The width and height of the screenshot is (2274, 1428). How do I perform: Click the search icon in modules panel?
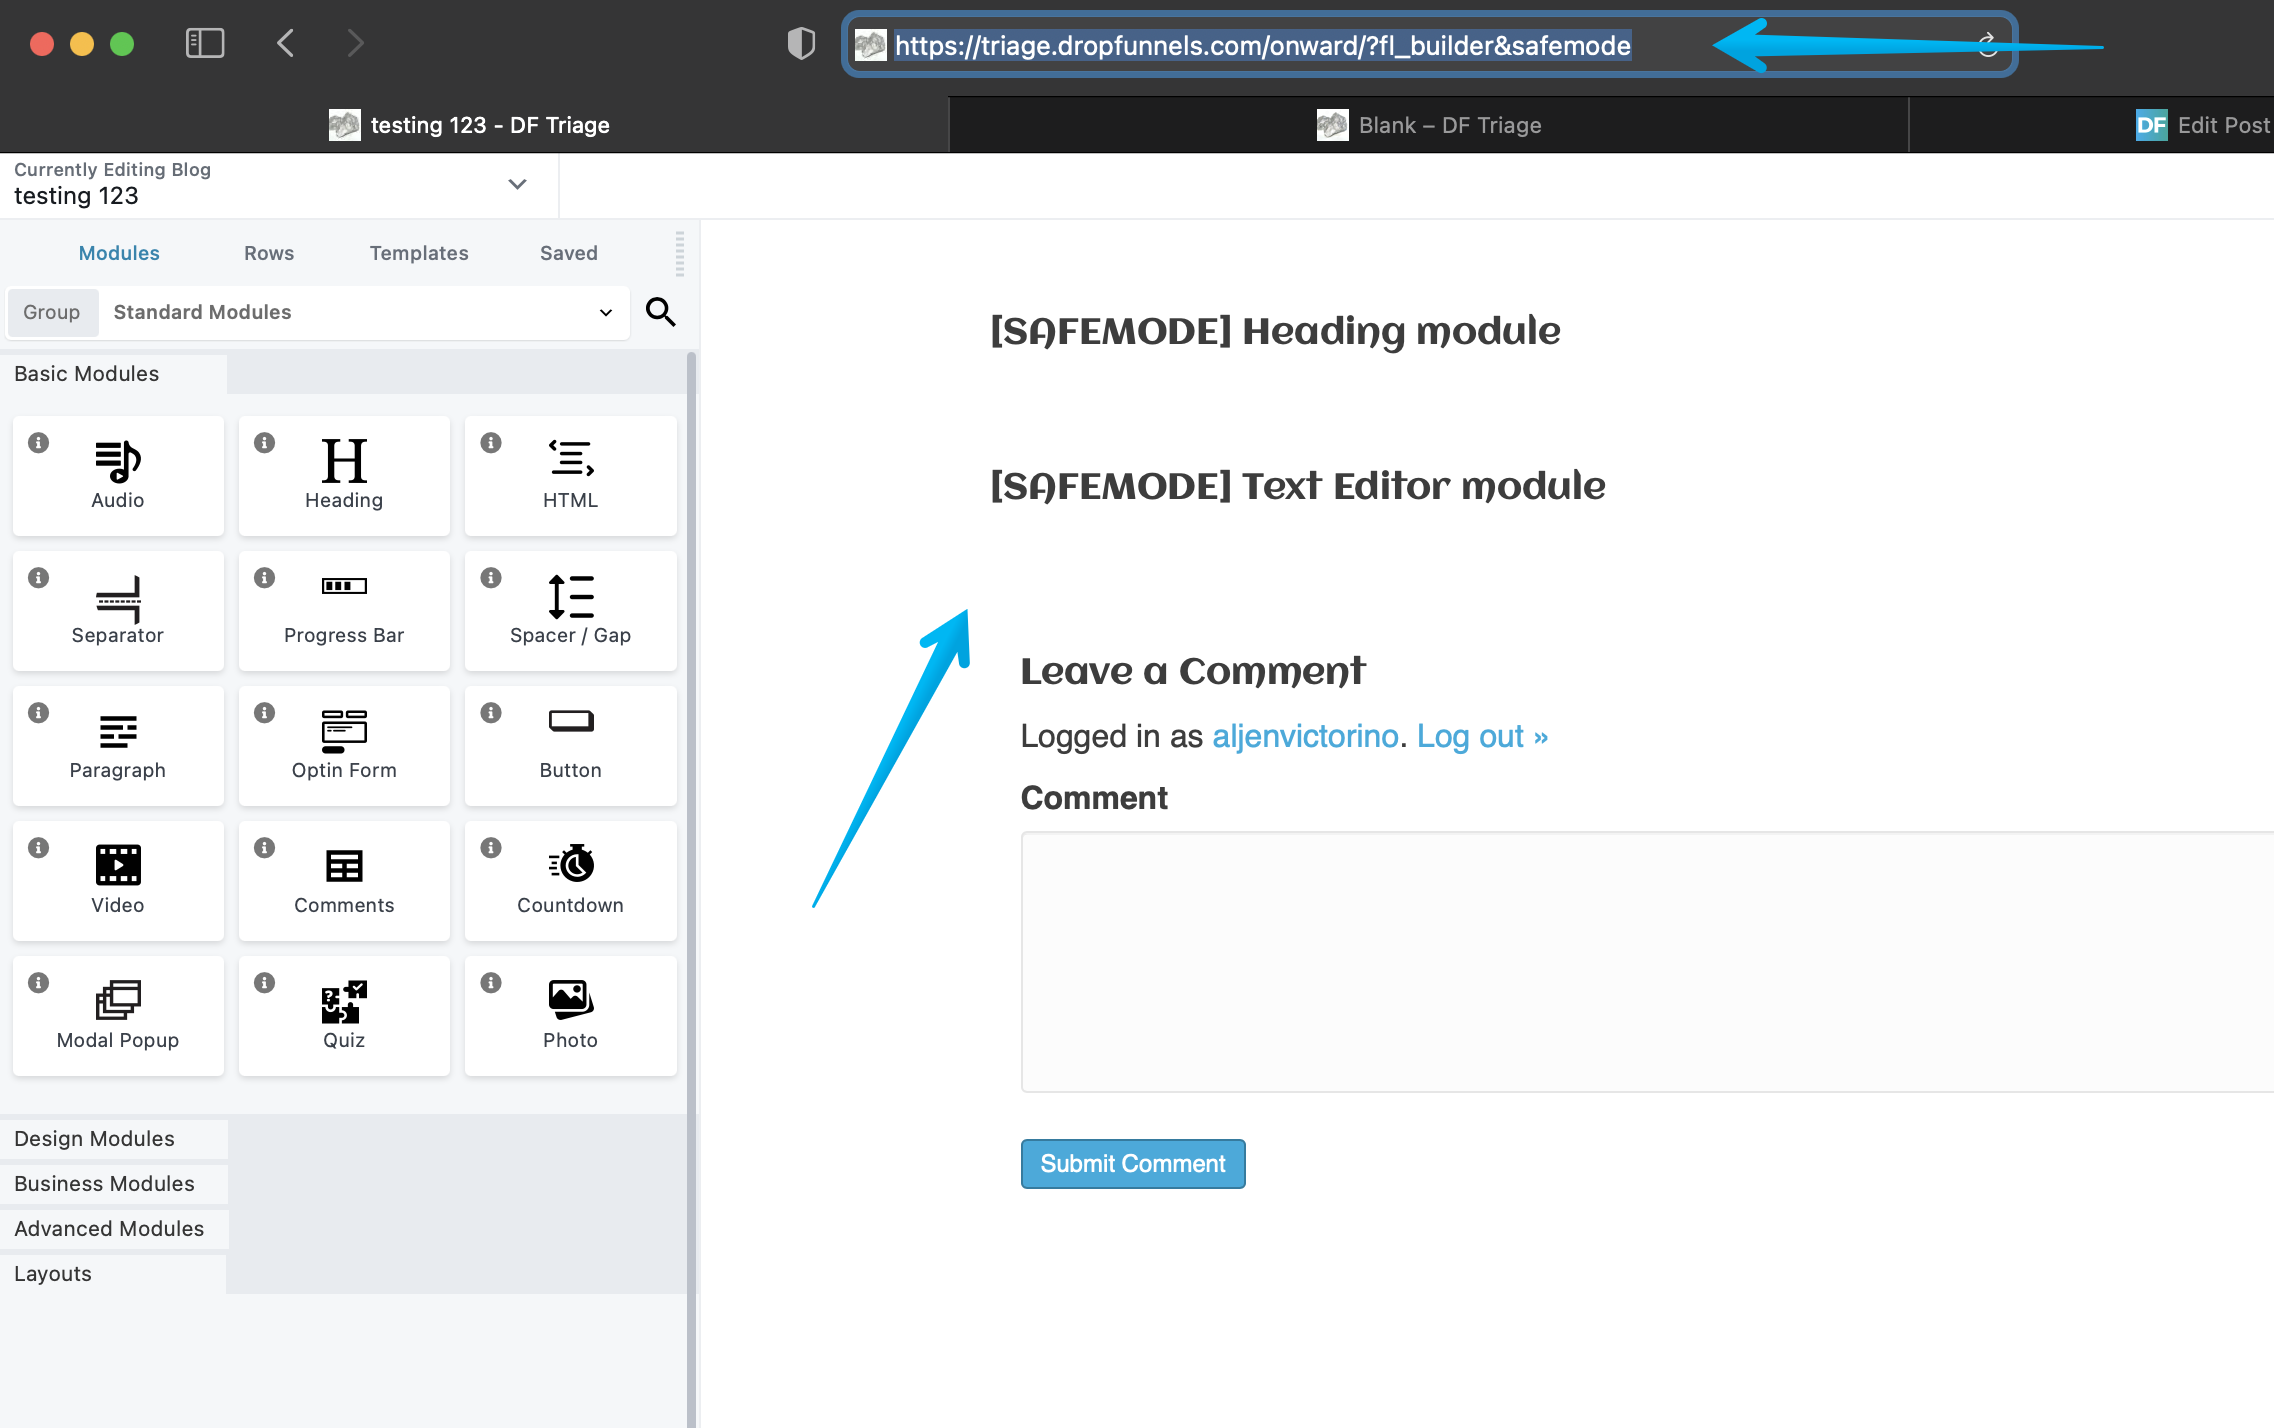[x=661, y=311]
